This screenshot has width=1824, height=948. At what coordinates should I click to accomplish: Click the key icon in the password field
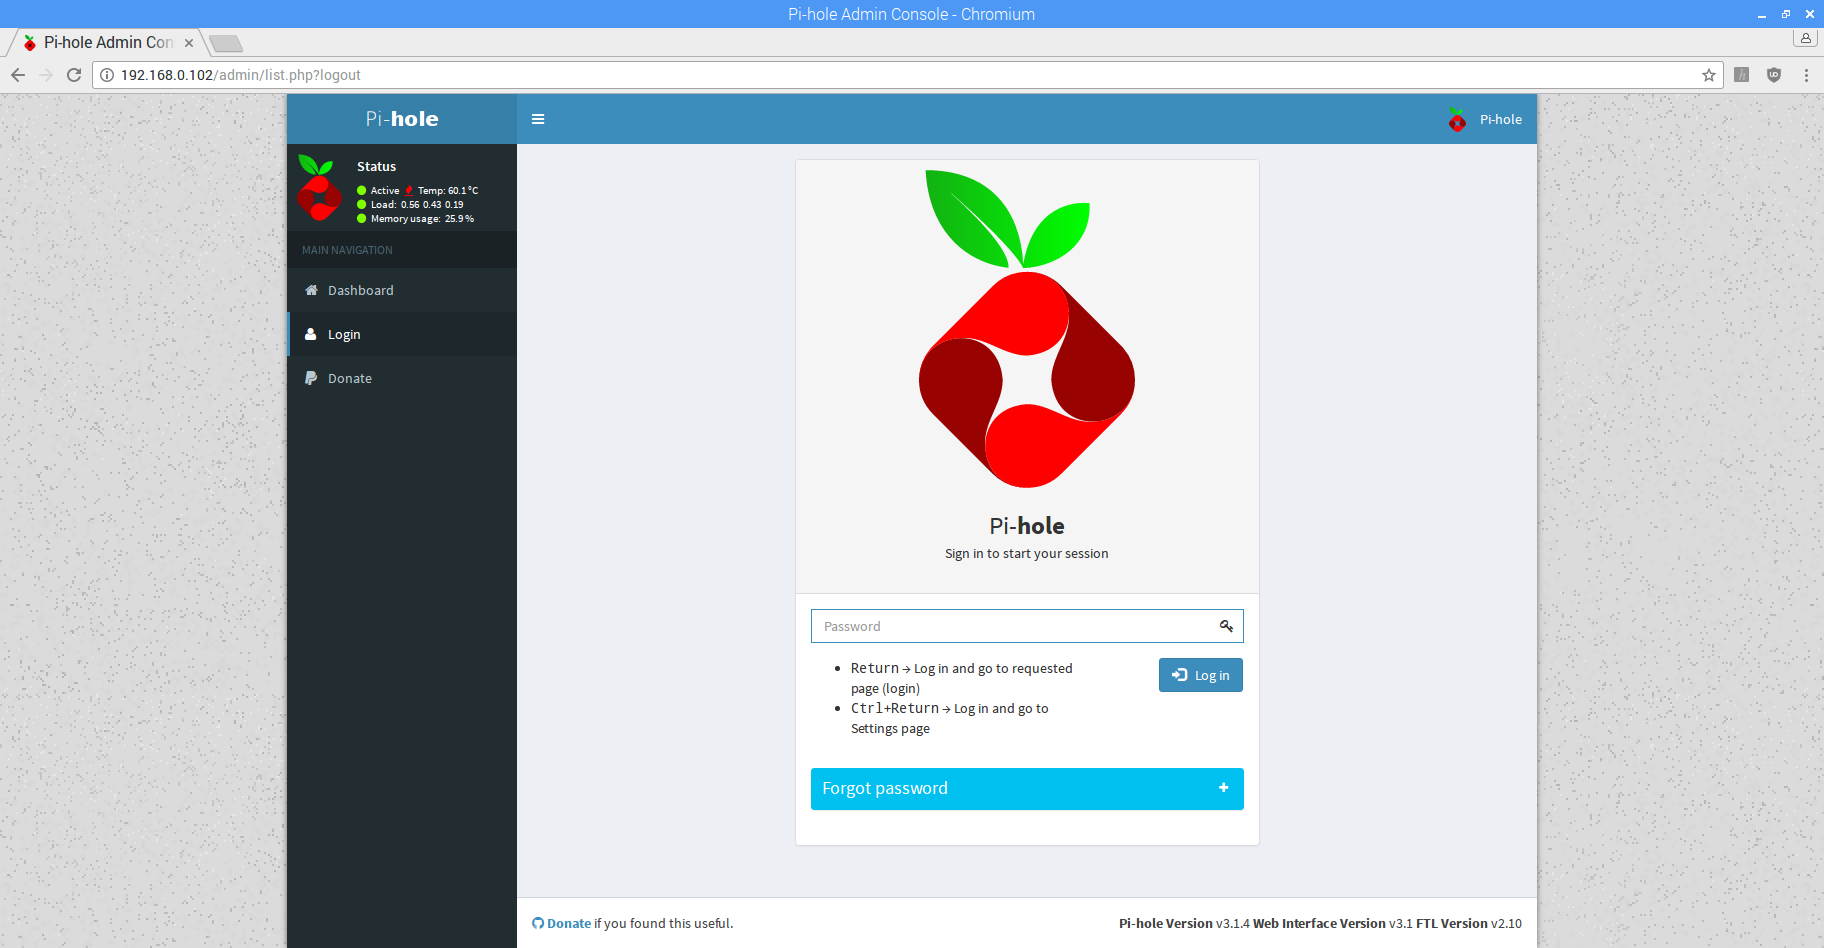tap(1226, 626)
